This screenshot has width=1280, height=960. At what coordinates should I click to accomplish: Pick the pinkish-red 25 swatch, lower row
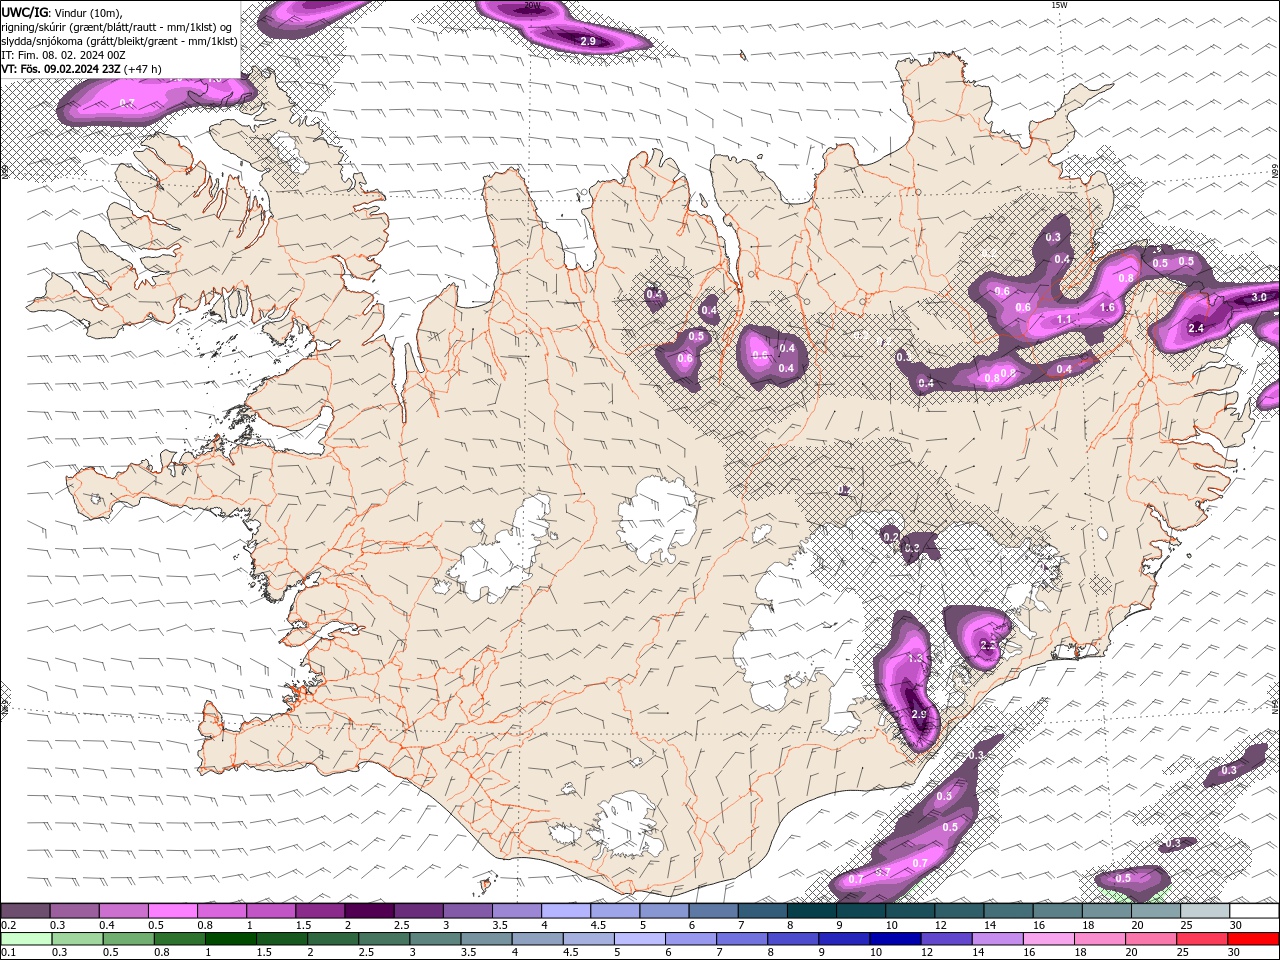coord(1202,939)
